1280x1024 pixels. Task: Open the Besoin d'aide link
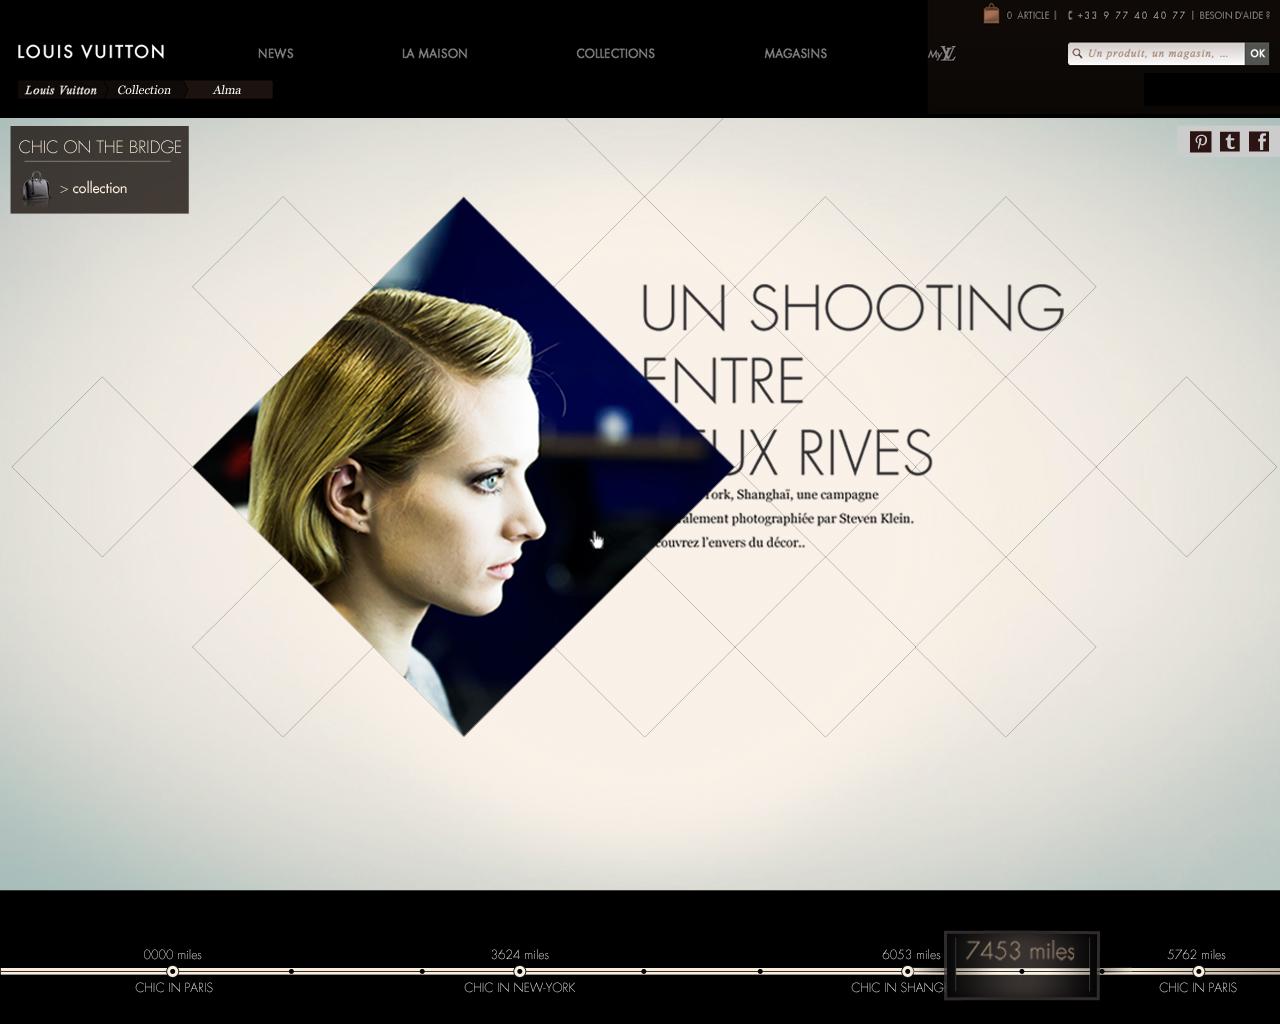click(x=1234, y=15)
